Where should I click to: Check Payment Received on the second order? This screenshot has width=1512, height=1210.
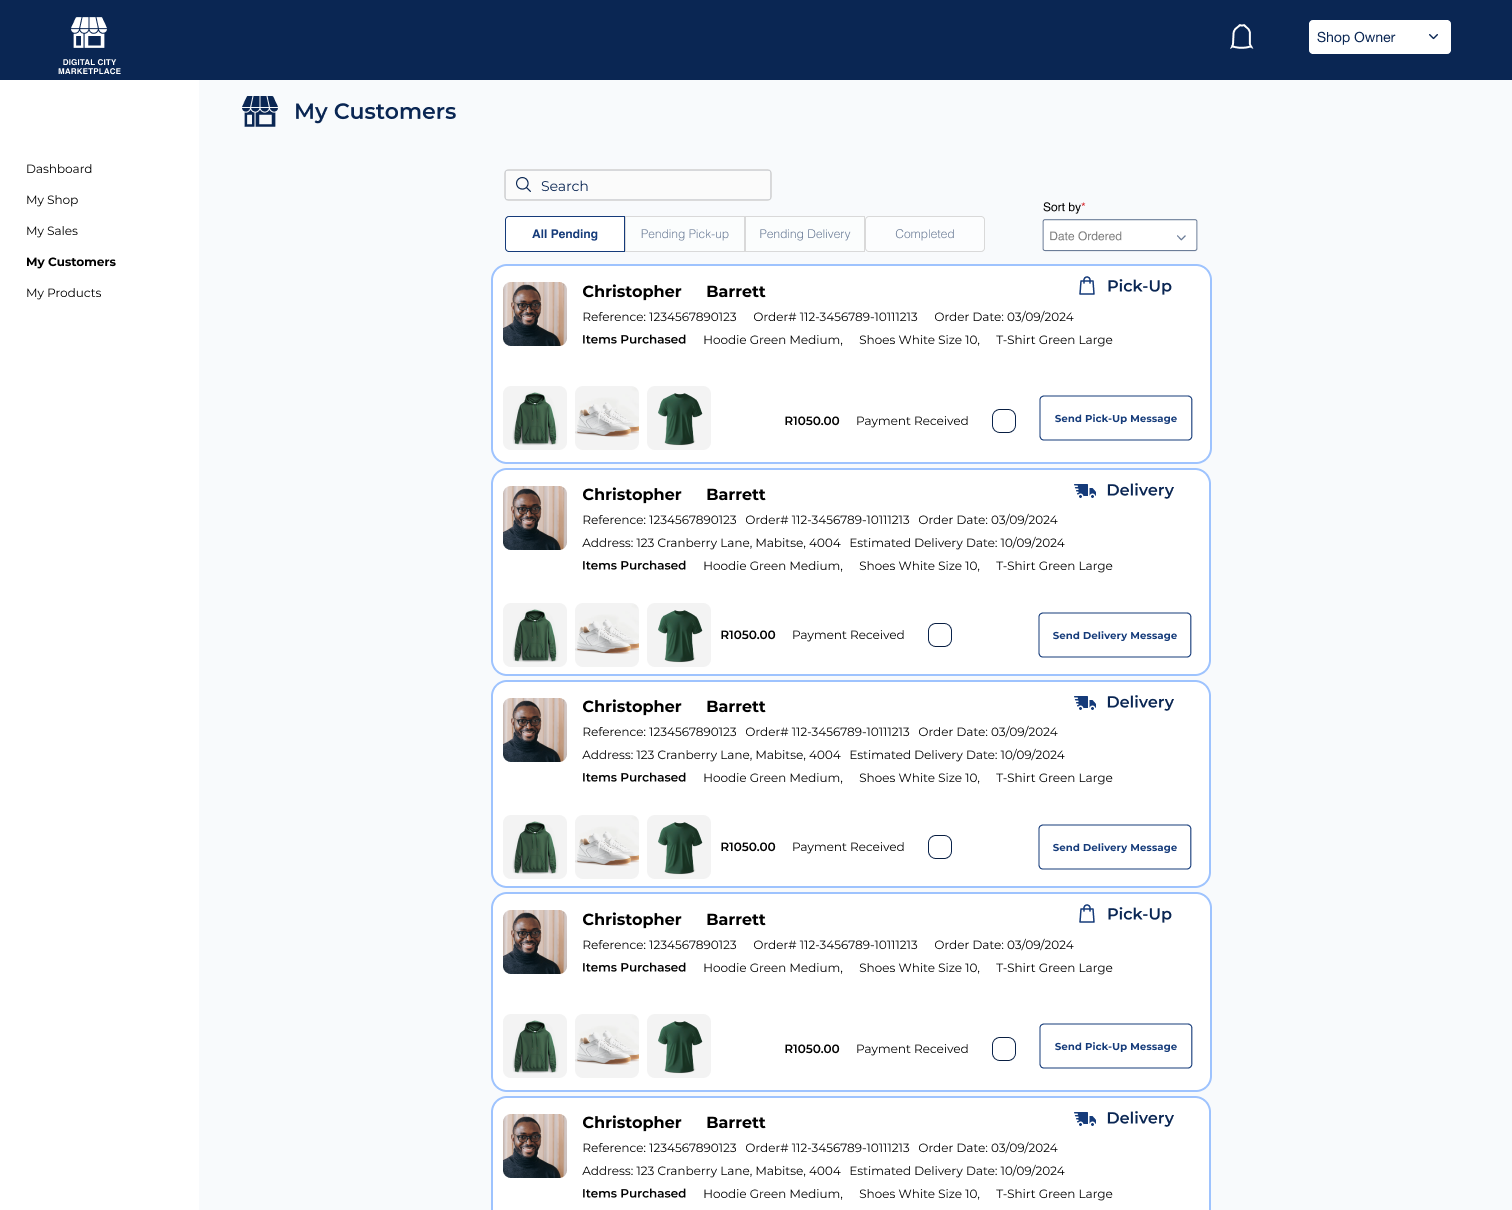(939, 635)
